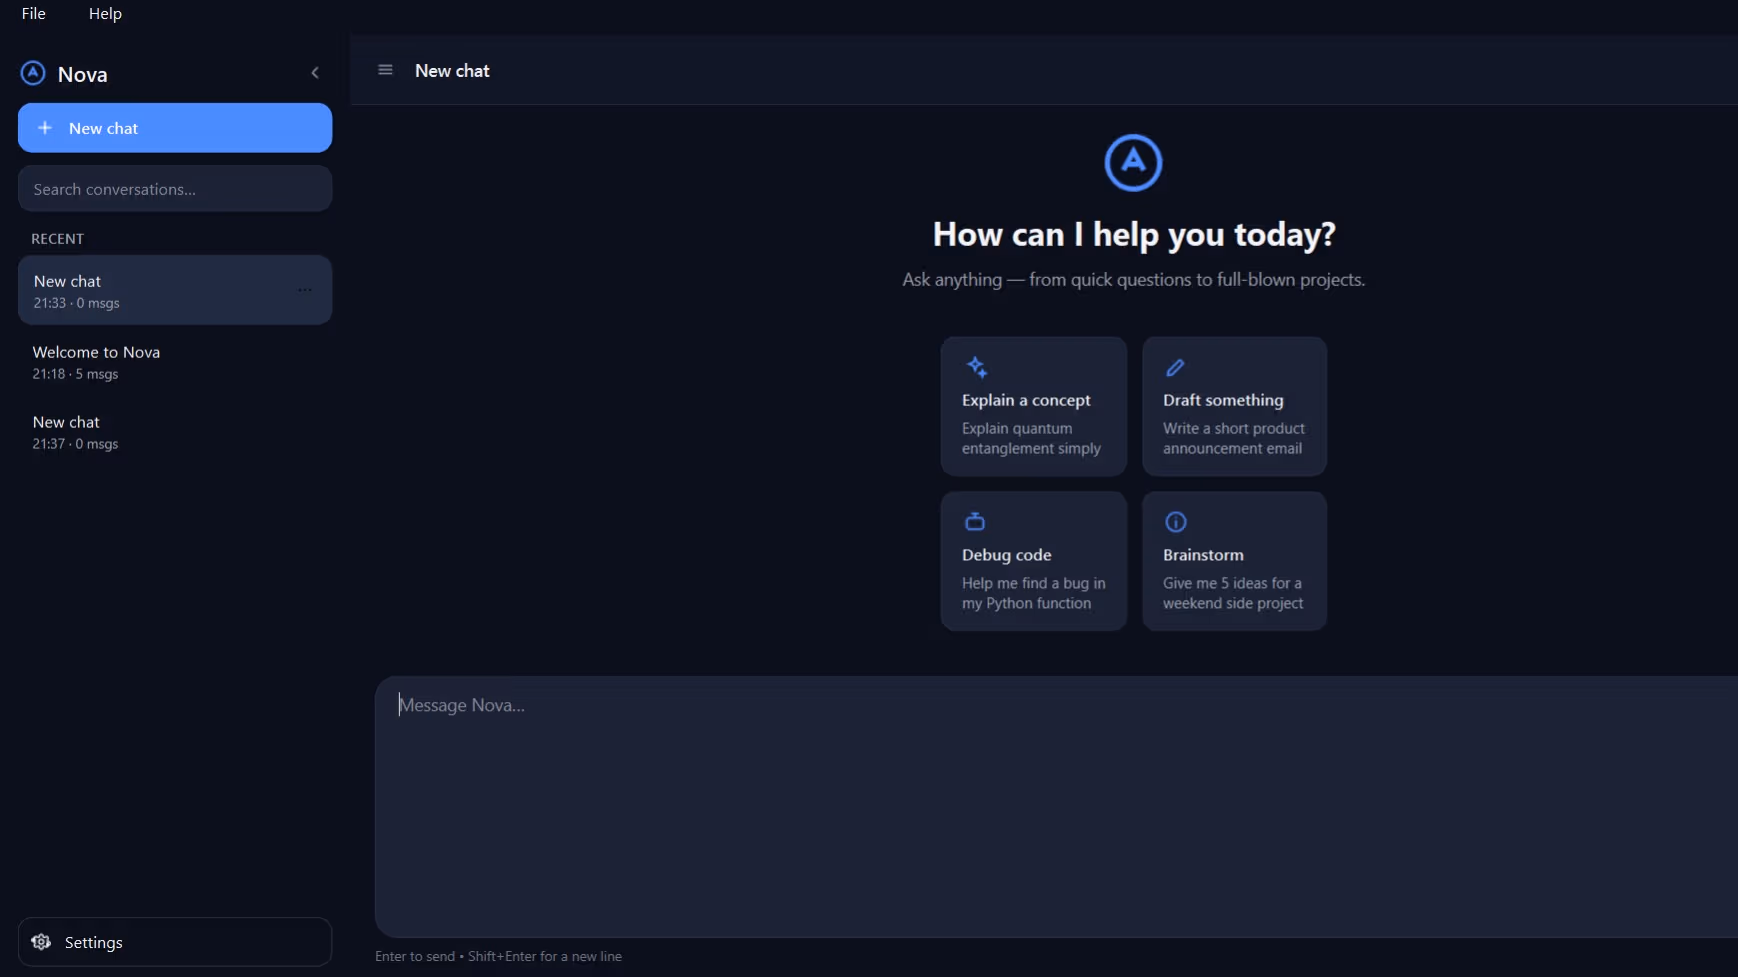1738x977 pixels.
Task: Click the sparkle icon on Explain a concept
Action: point(977,367)
